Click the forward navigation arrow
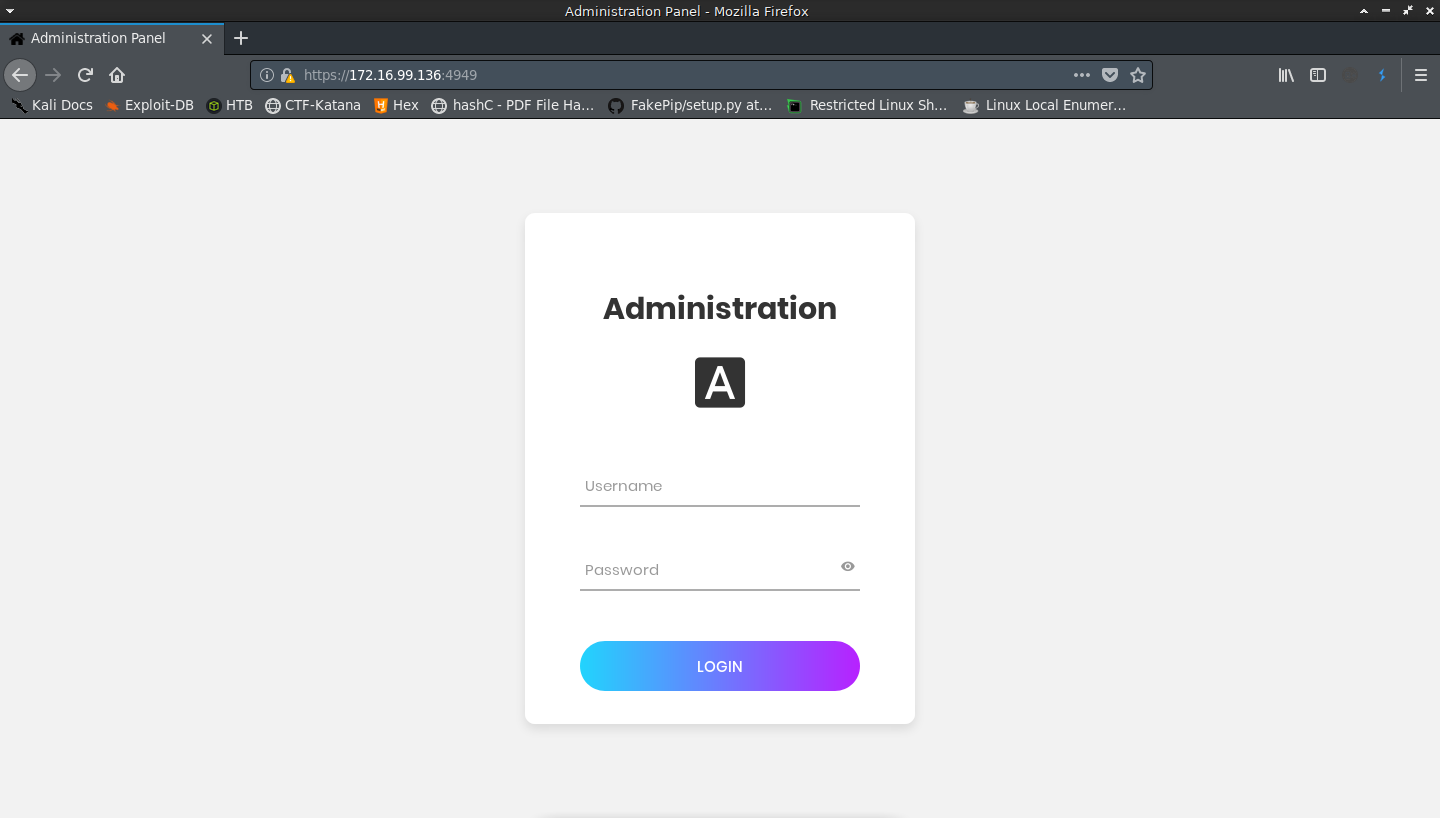The width and height of the screenshot is (1440, 818). (53, 75)
